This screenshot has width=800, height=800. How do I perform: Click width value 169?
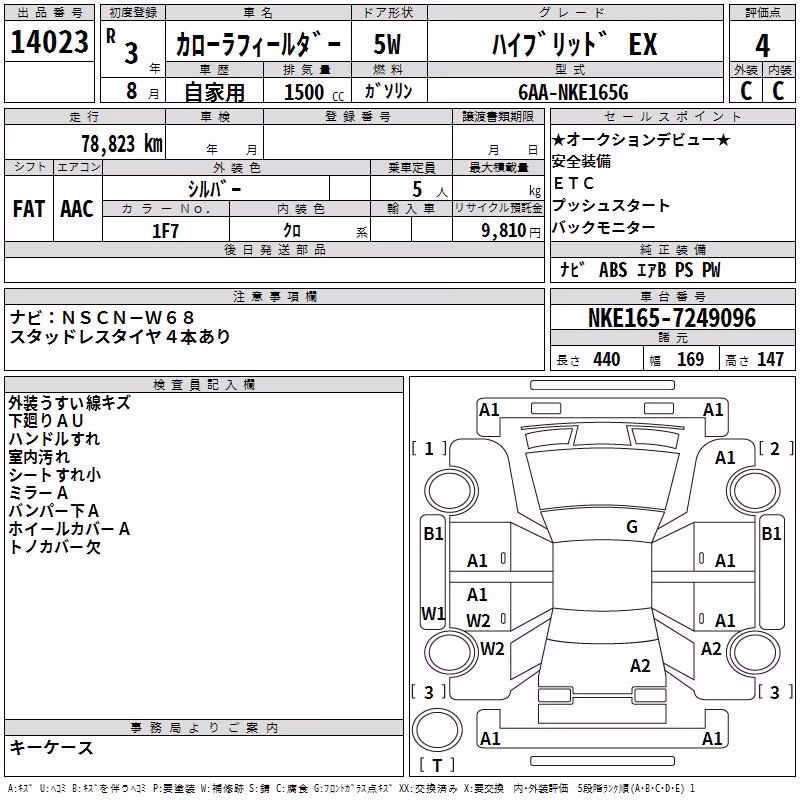[690, 359]
